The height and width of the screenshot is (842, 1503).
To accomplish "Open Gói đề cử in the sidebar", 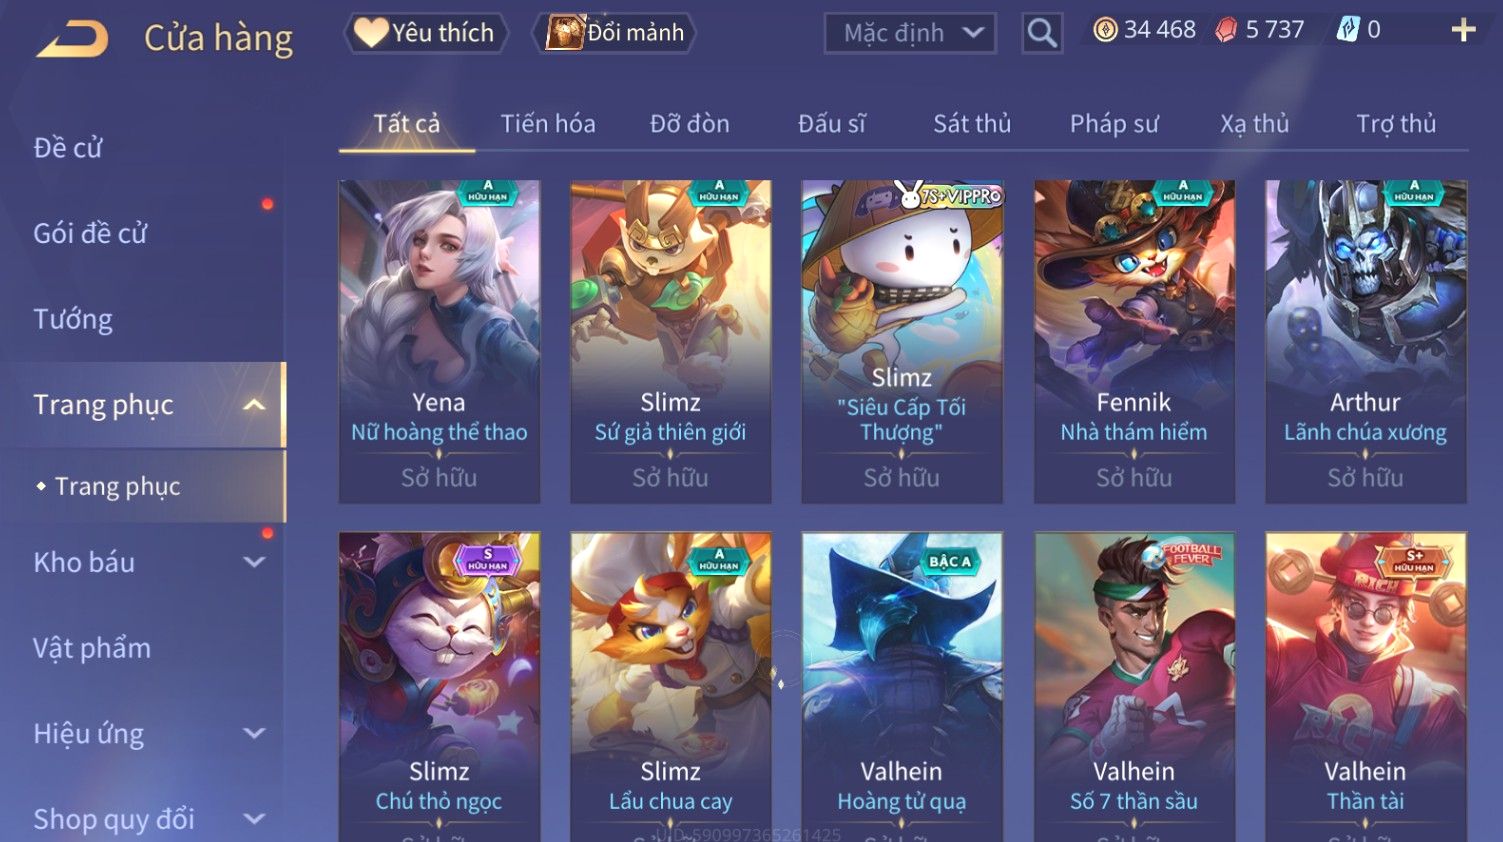I will tap(90, 234).
